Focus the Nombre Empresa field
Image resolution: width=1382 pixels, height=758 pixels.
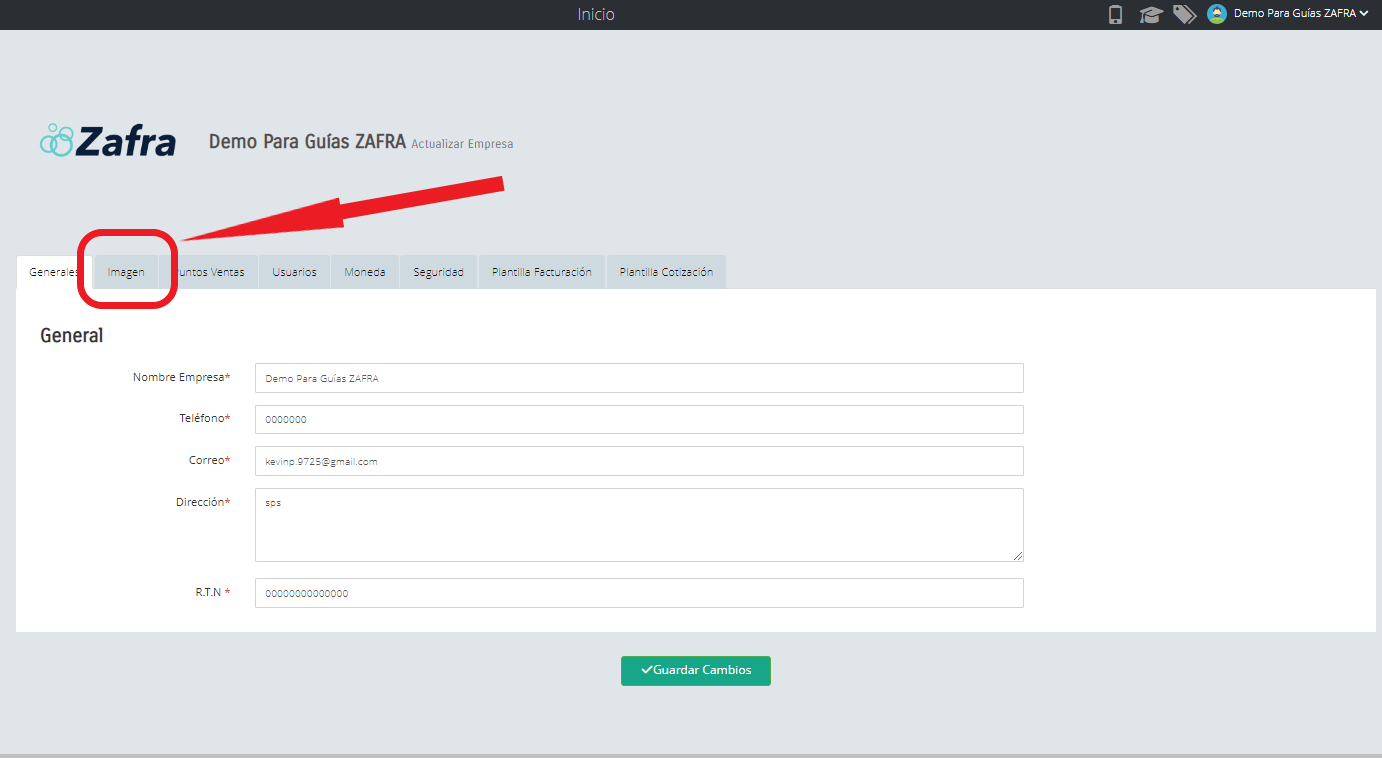coord(639,378)
